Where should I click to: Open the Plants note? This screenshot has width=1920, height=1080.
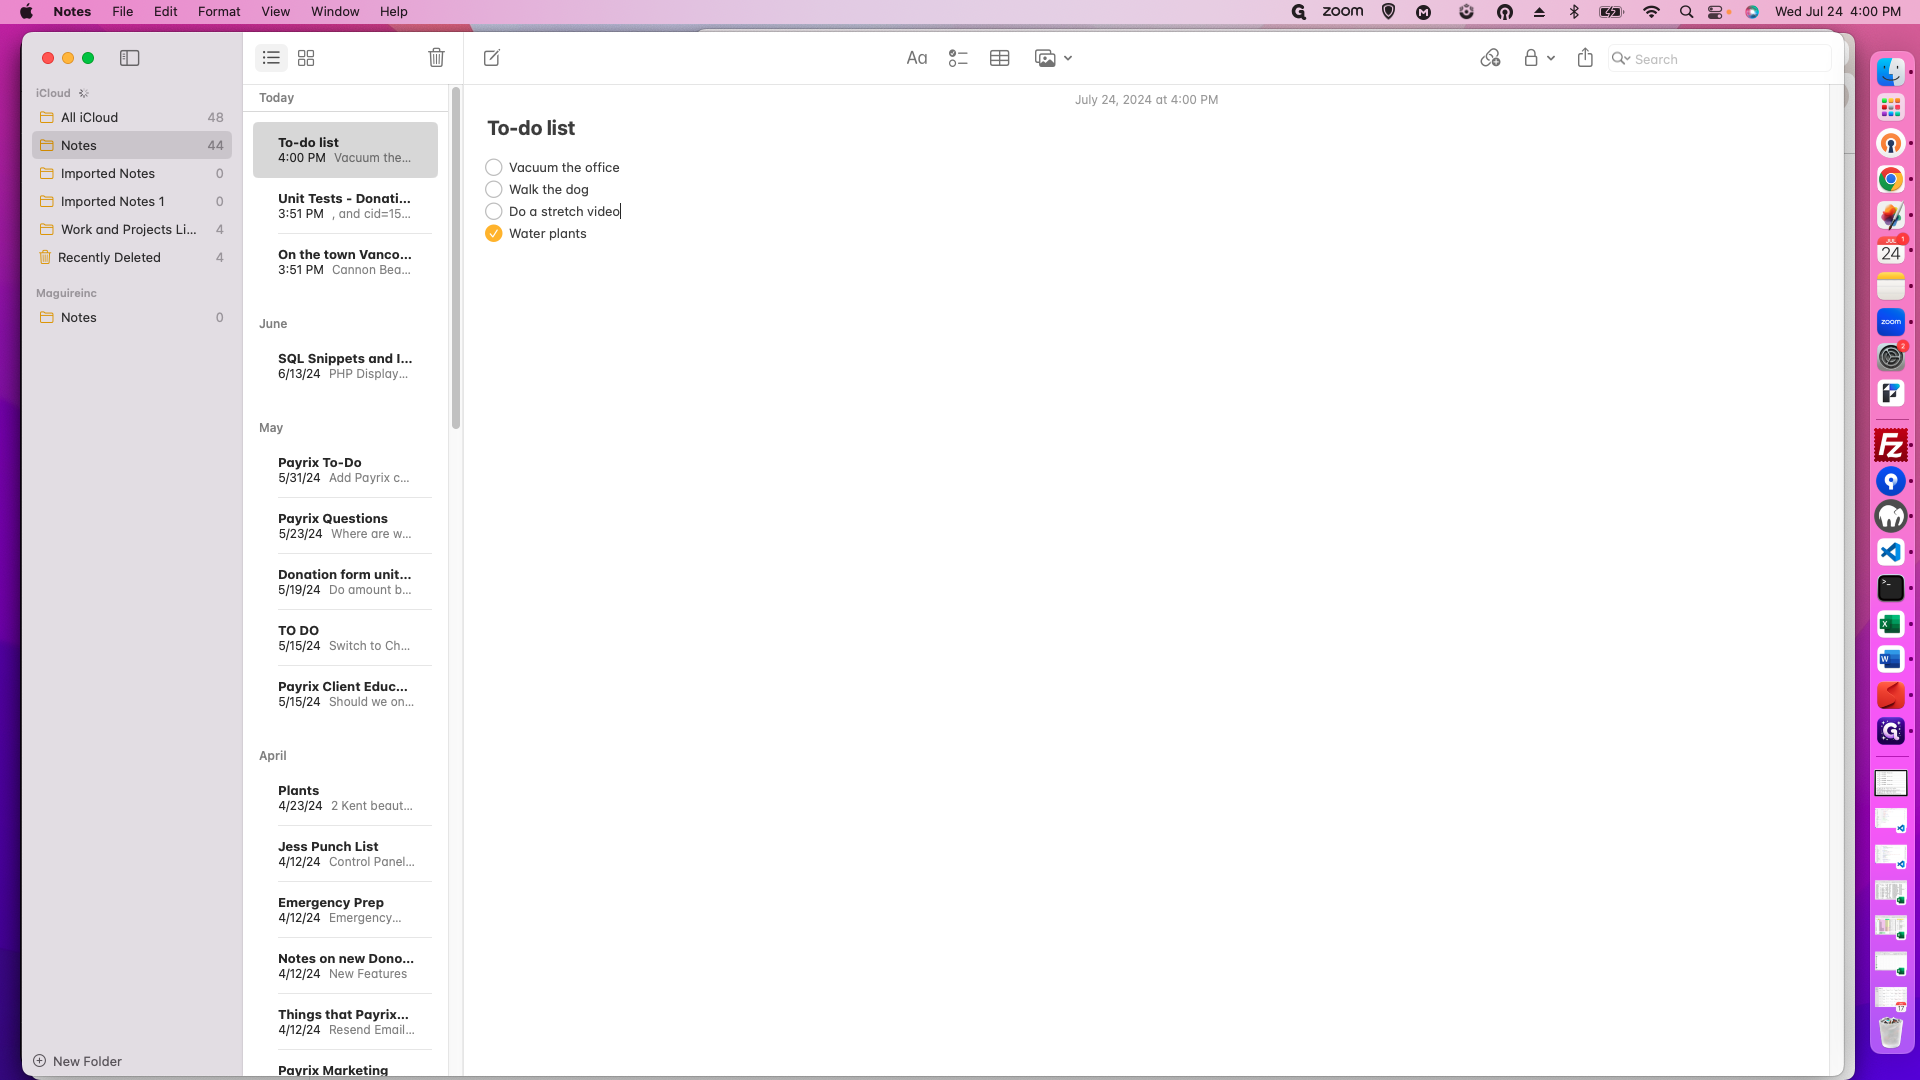pos(345,798)
